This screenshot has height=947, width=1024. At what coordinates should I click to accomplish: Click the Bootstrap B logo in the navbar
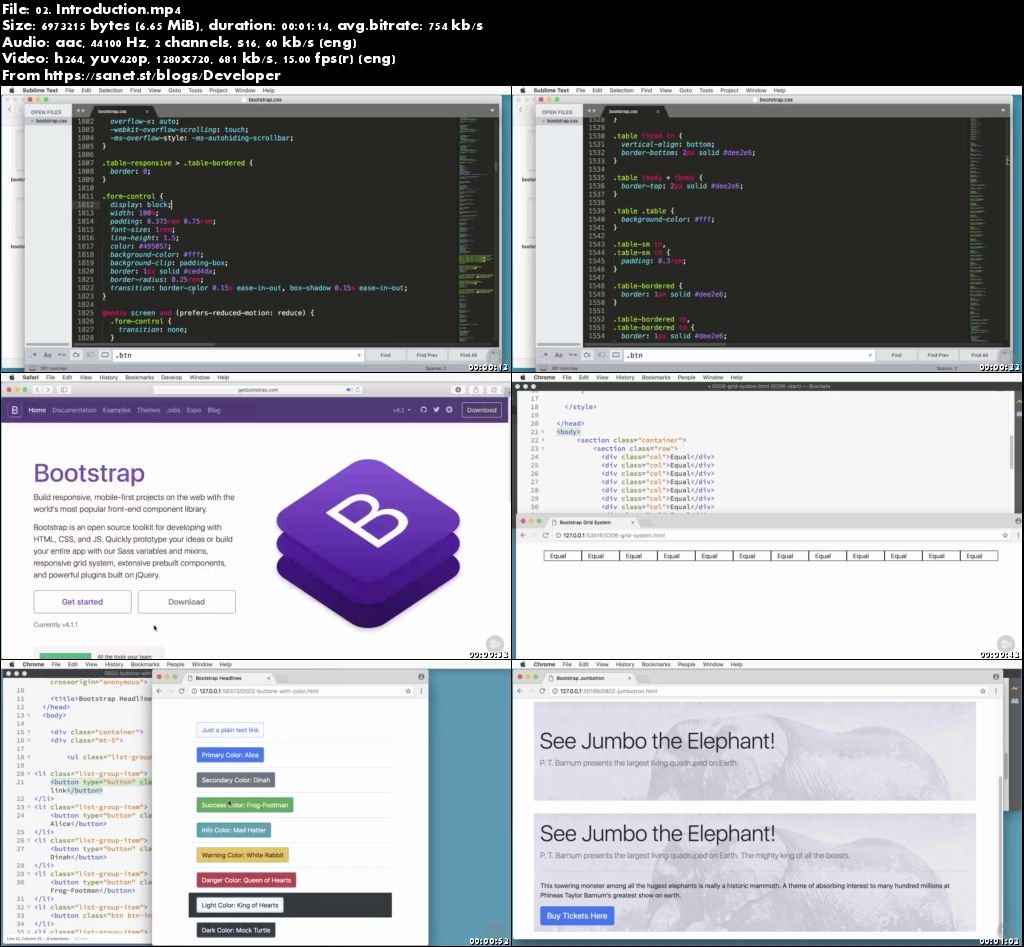14,410
